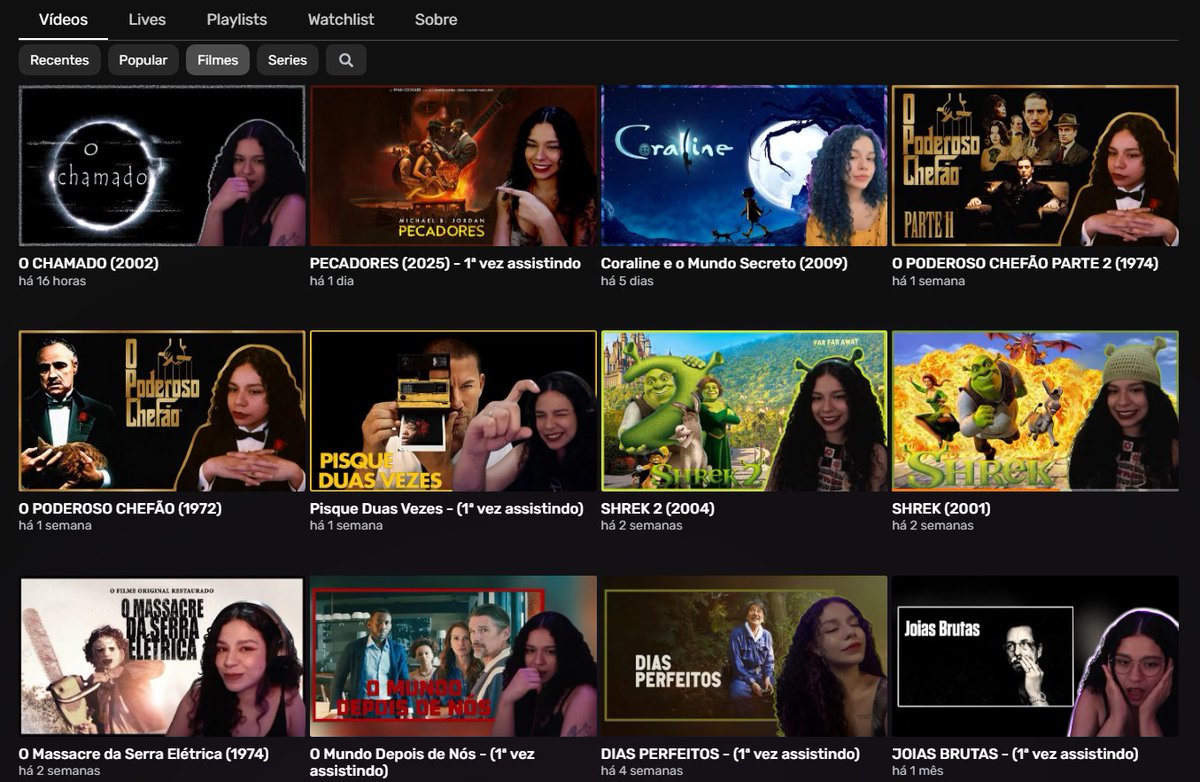
Task: Open the Poderoso Chefão Parte II thumbnail
Action: (x=1035, y=166)
